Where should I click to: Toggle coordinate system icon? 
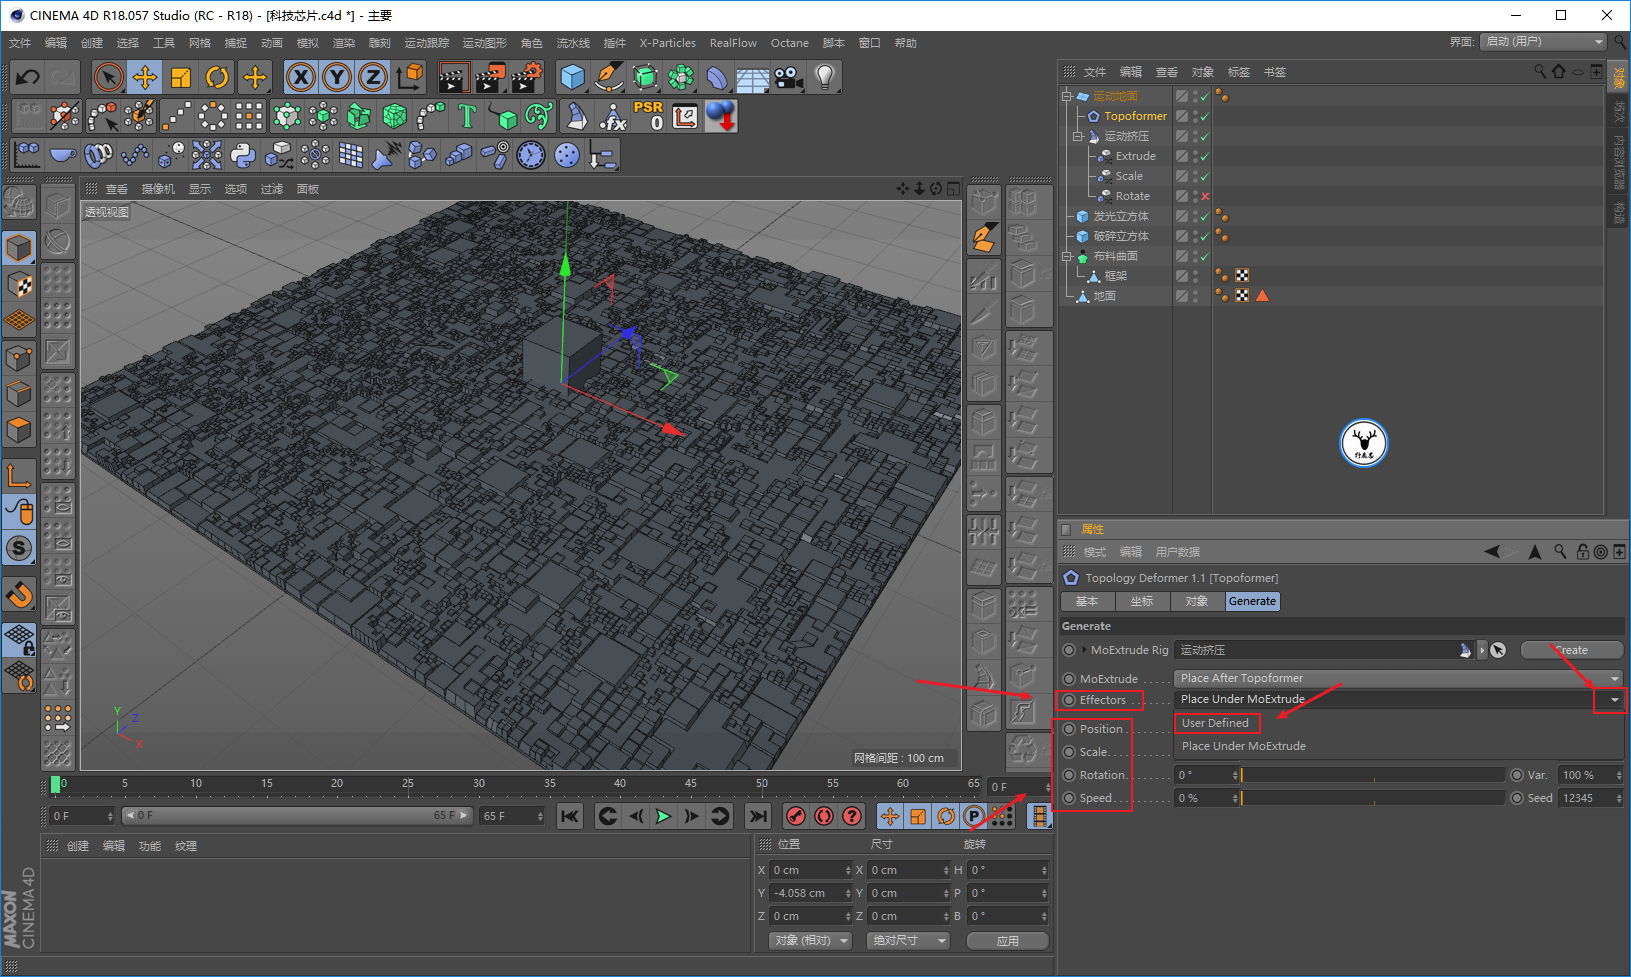click(409, 77)
